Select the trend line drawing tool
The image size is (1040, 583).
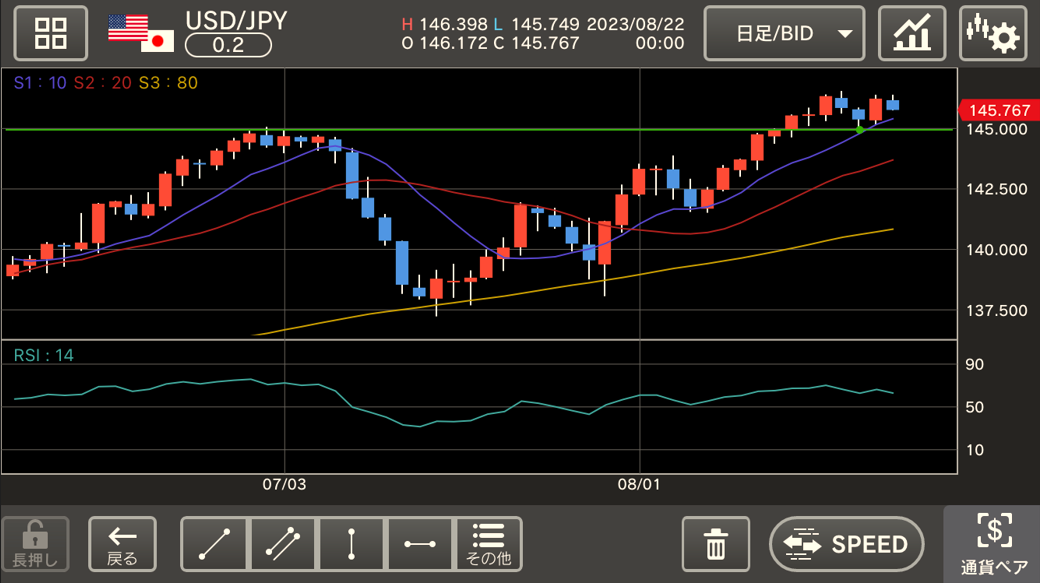tap(214, 544)
